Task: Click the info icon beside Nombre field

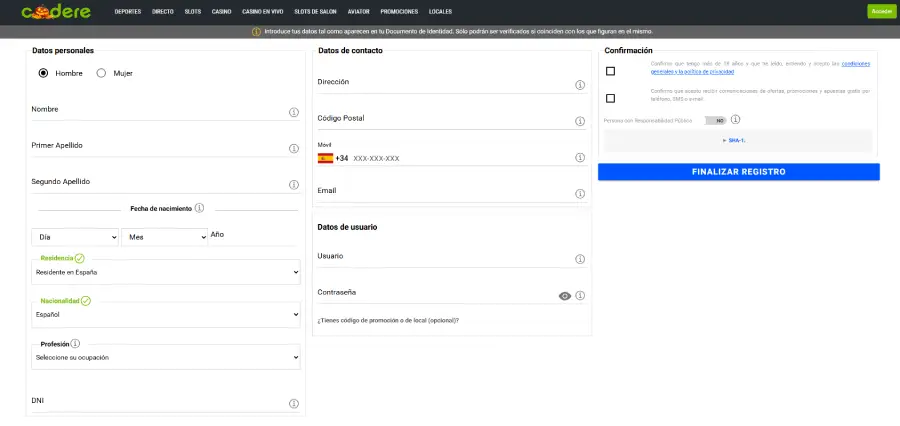Action: [294, 113]
